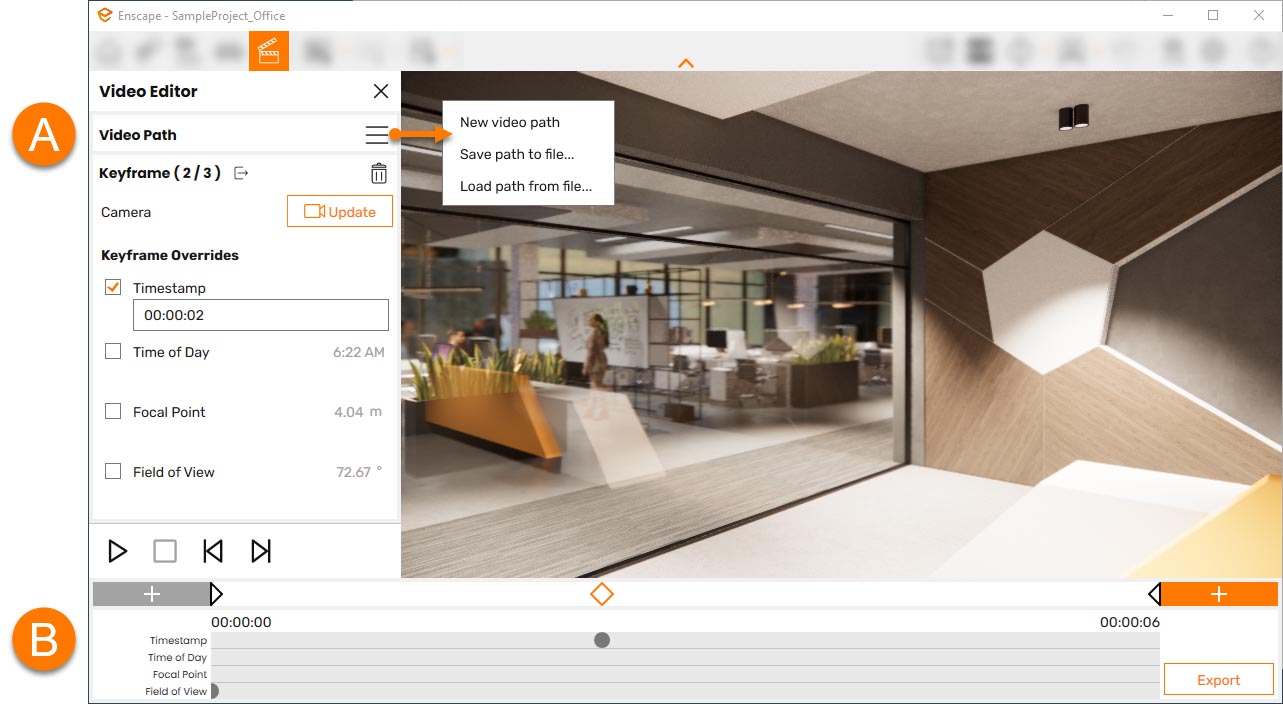Delete the current keyframe via trash icon
Viewport: 1283px width, 704px height.
point(378,172)
